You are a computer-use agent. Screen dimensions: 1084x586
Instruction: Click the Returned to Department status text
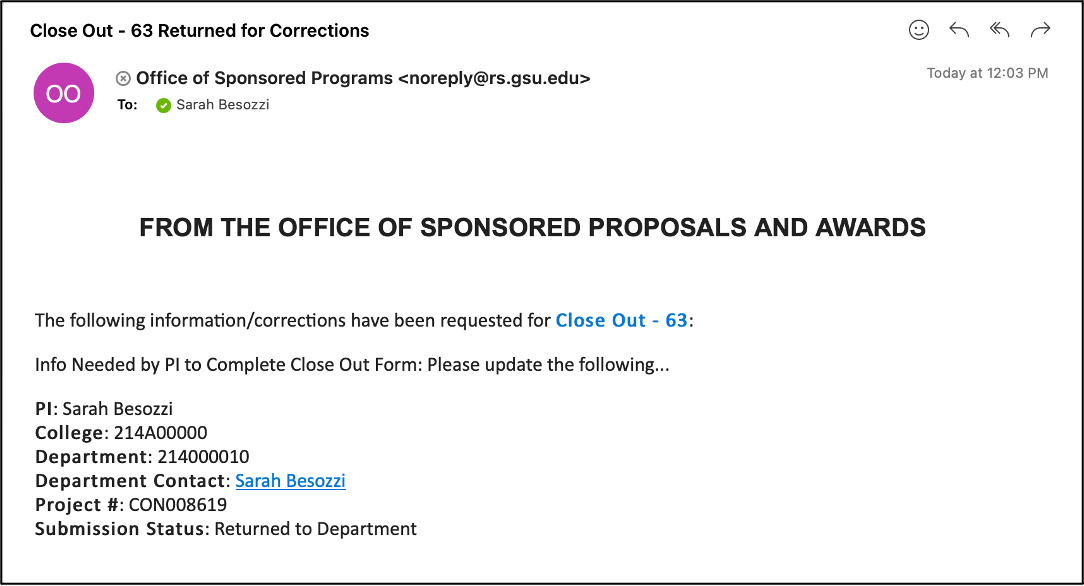click(315, 529)
